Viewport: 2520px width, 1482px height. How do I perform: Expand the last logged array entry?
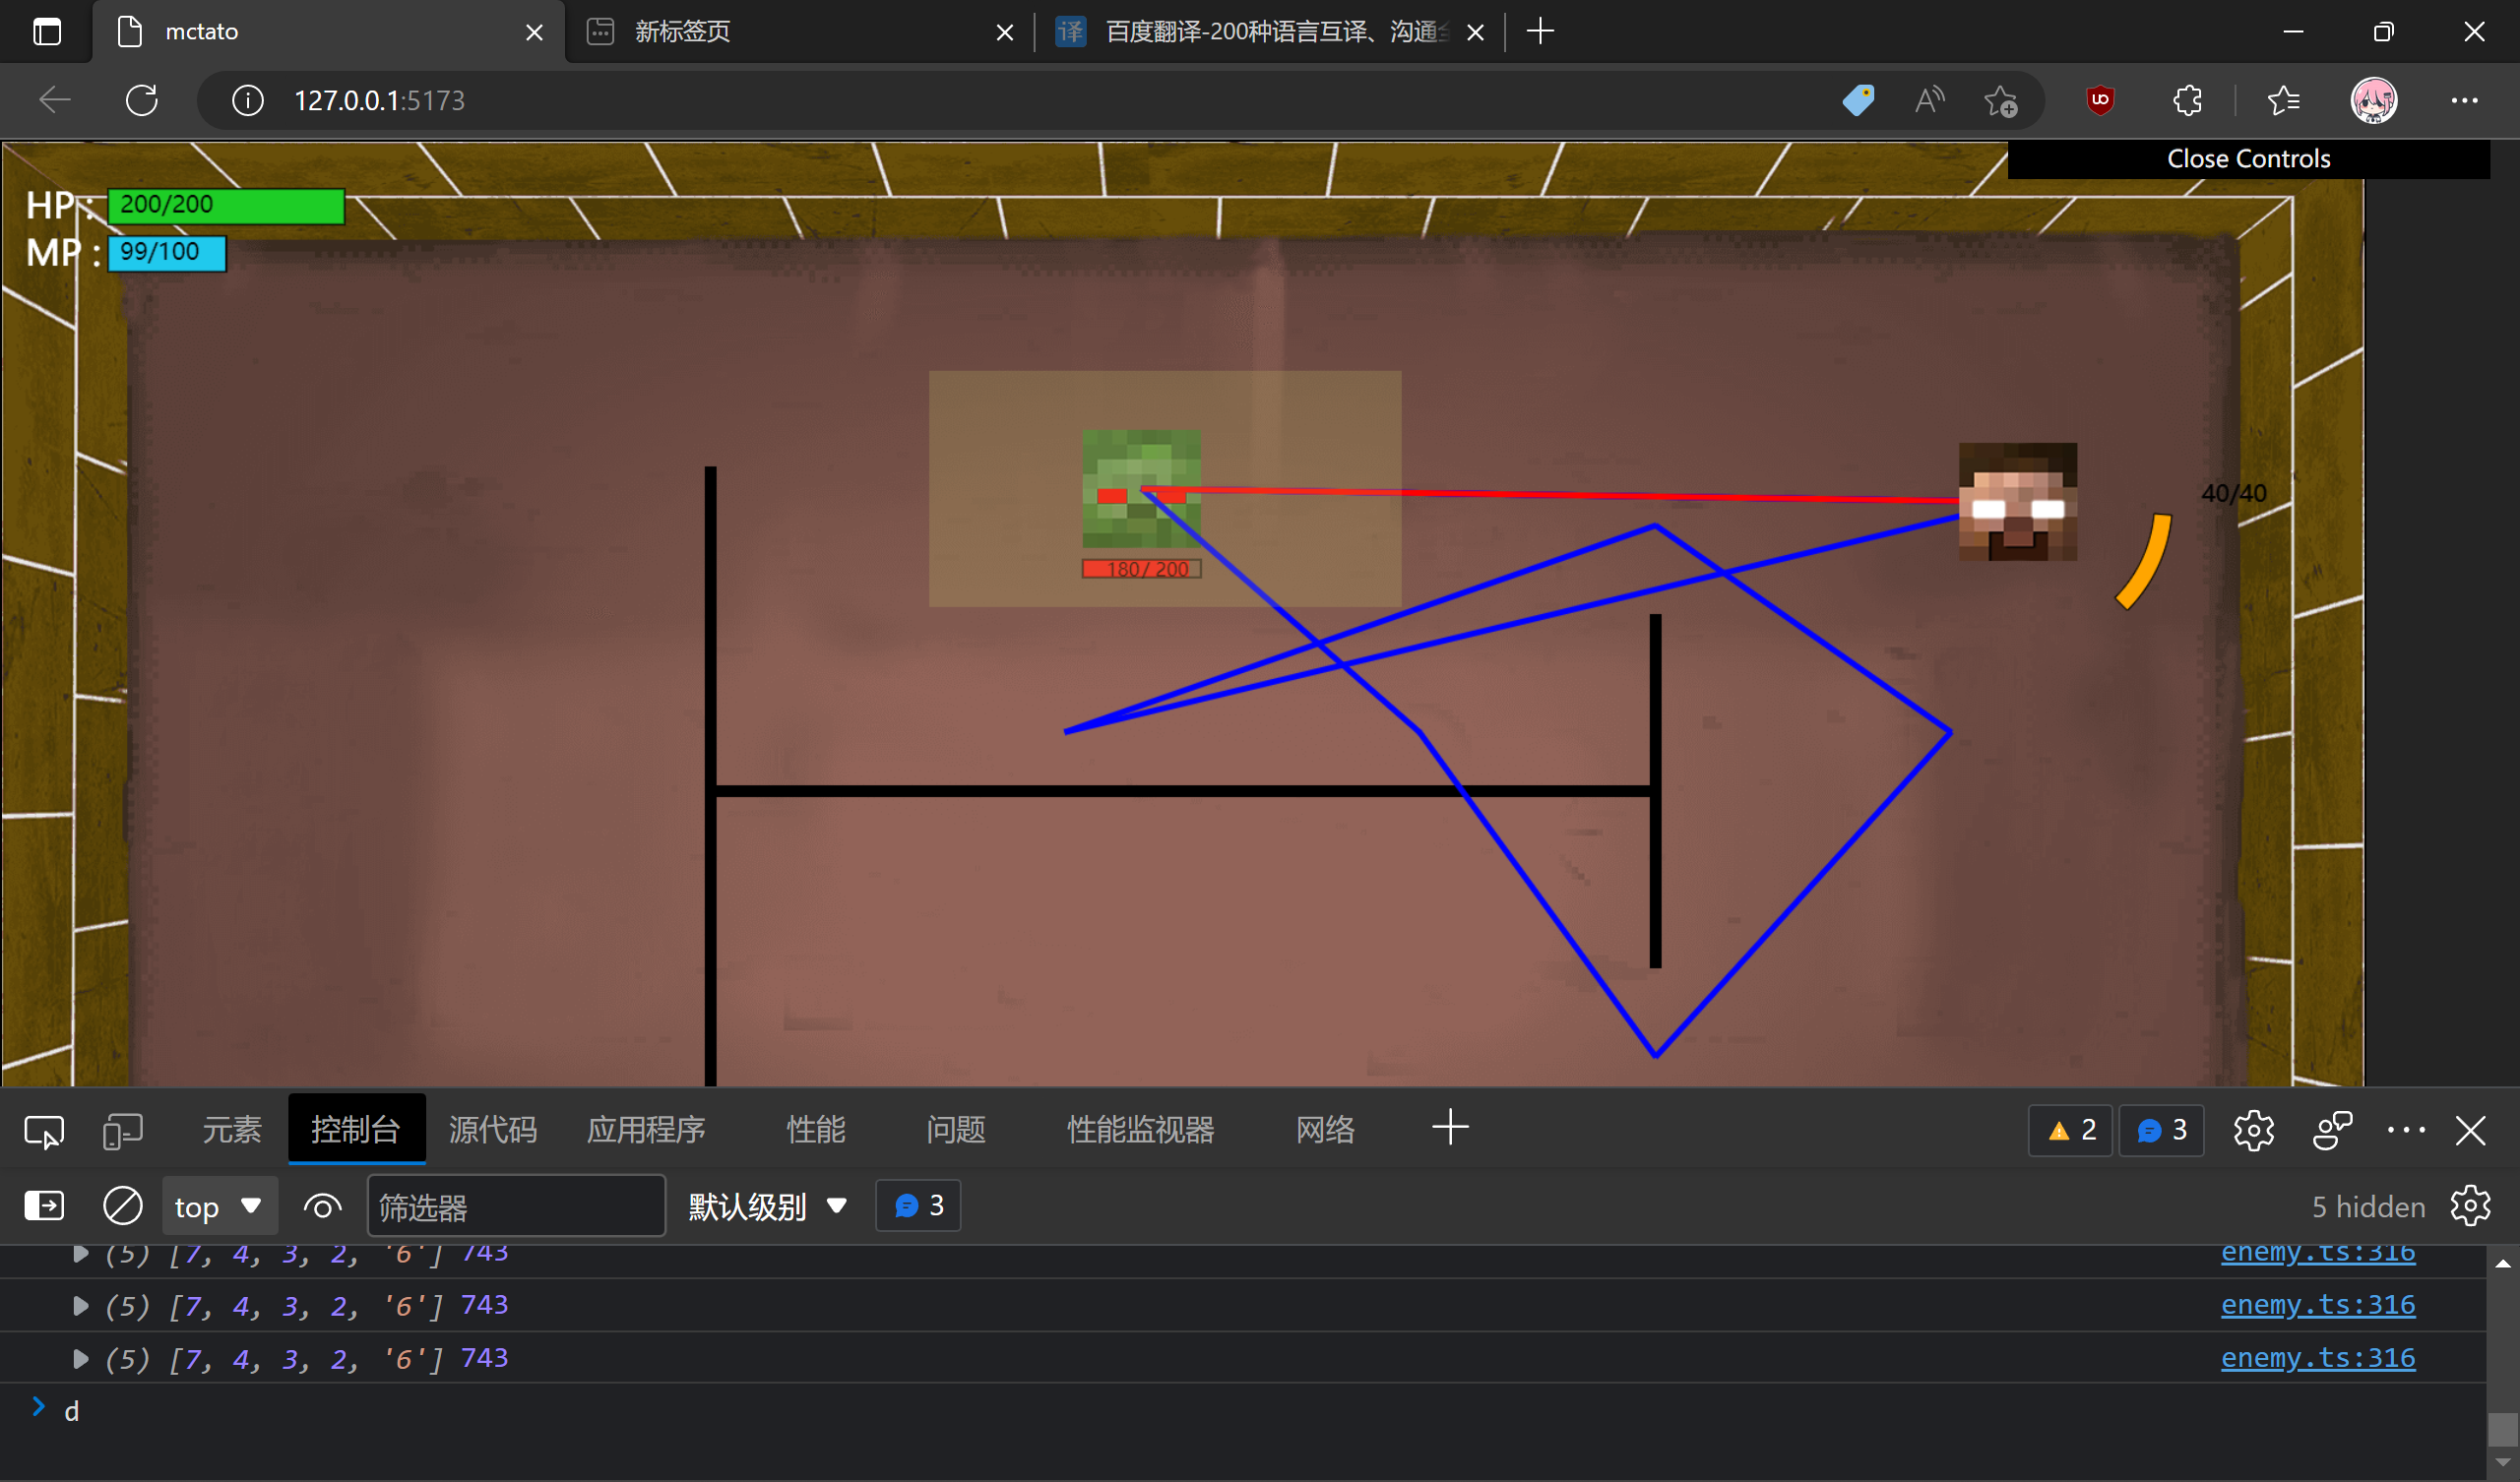point(80,1358)
